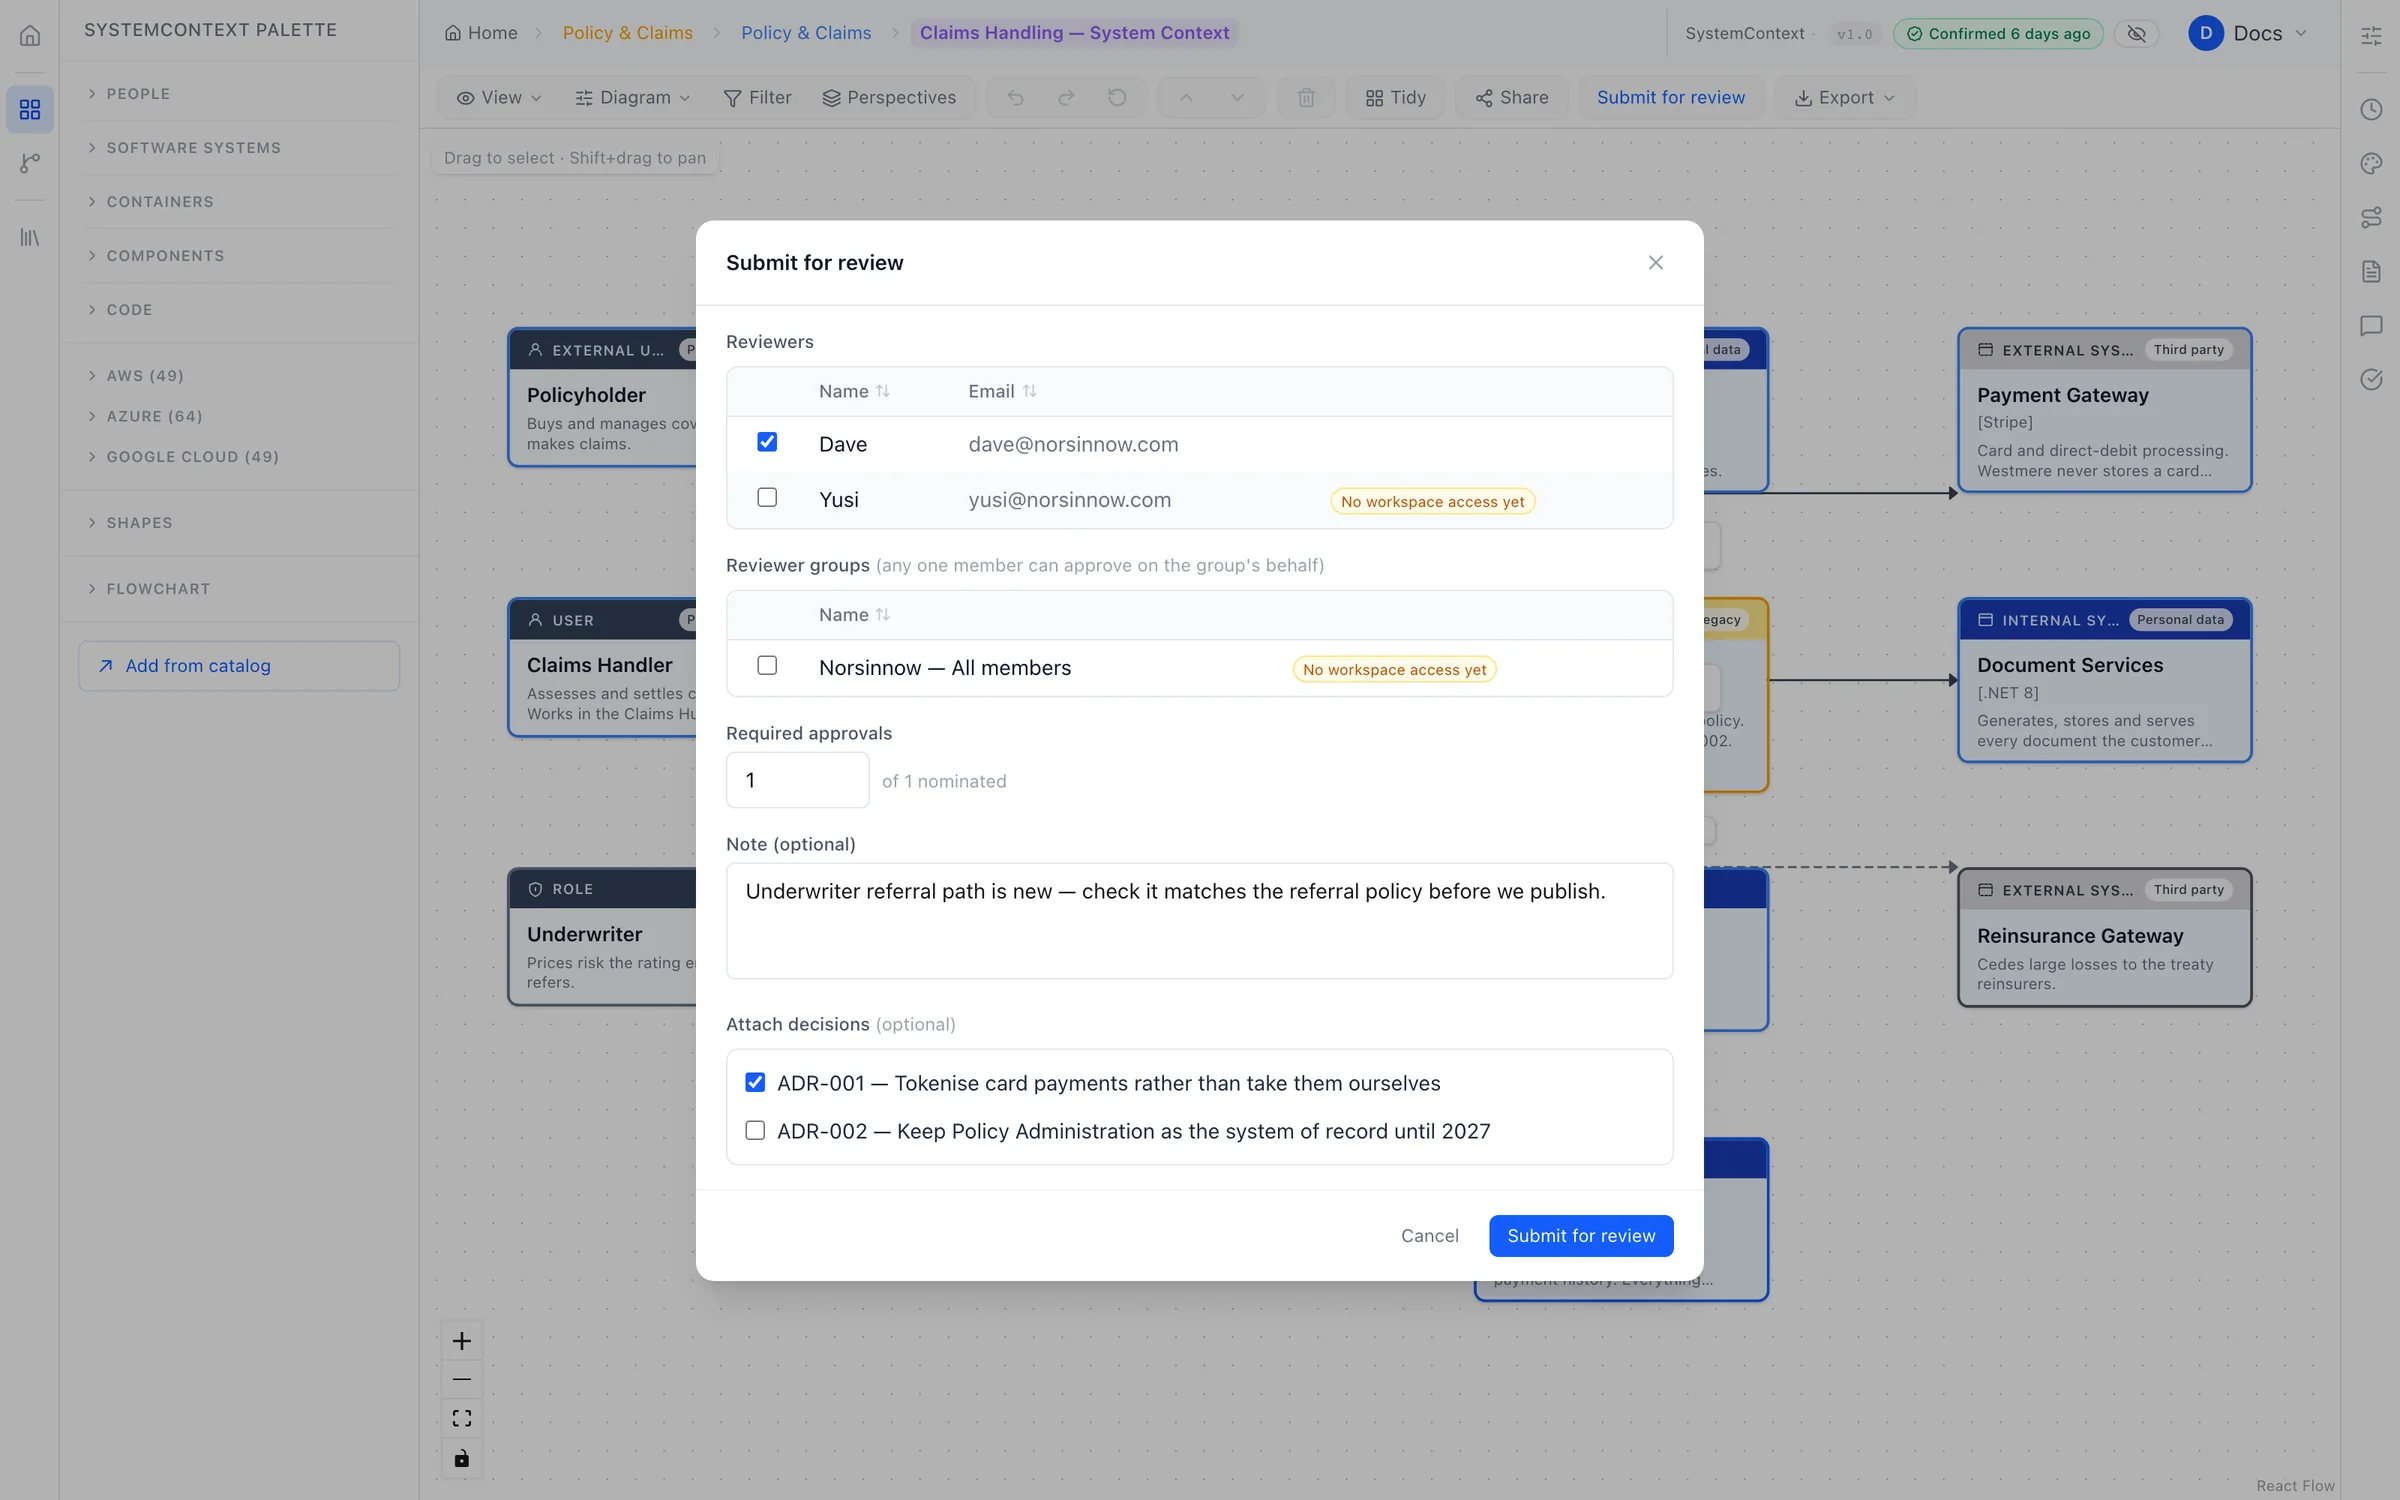Click the Required approvals number field
The height and width of the screenshot is (1500, 2400).
pos(797,780)
